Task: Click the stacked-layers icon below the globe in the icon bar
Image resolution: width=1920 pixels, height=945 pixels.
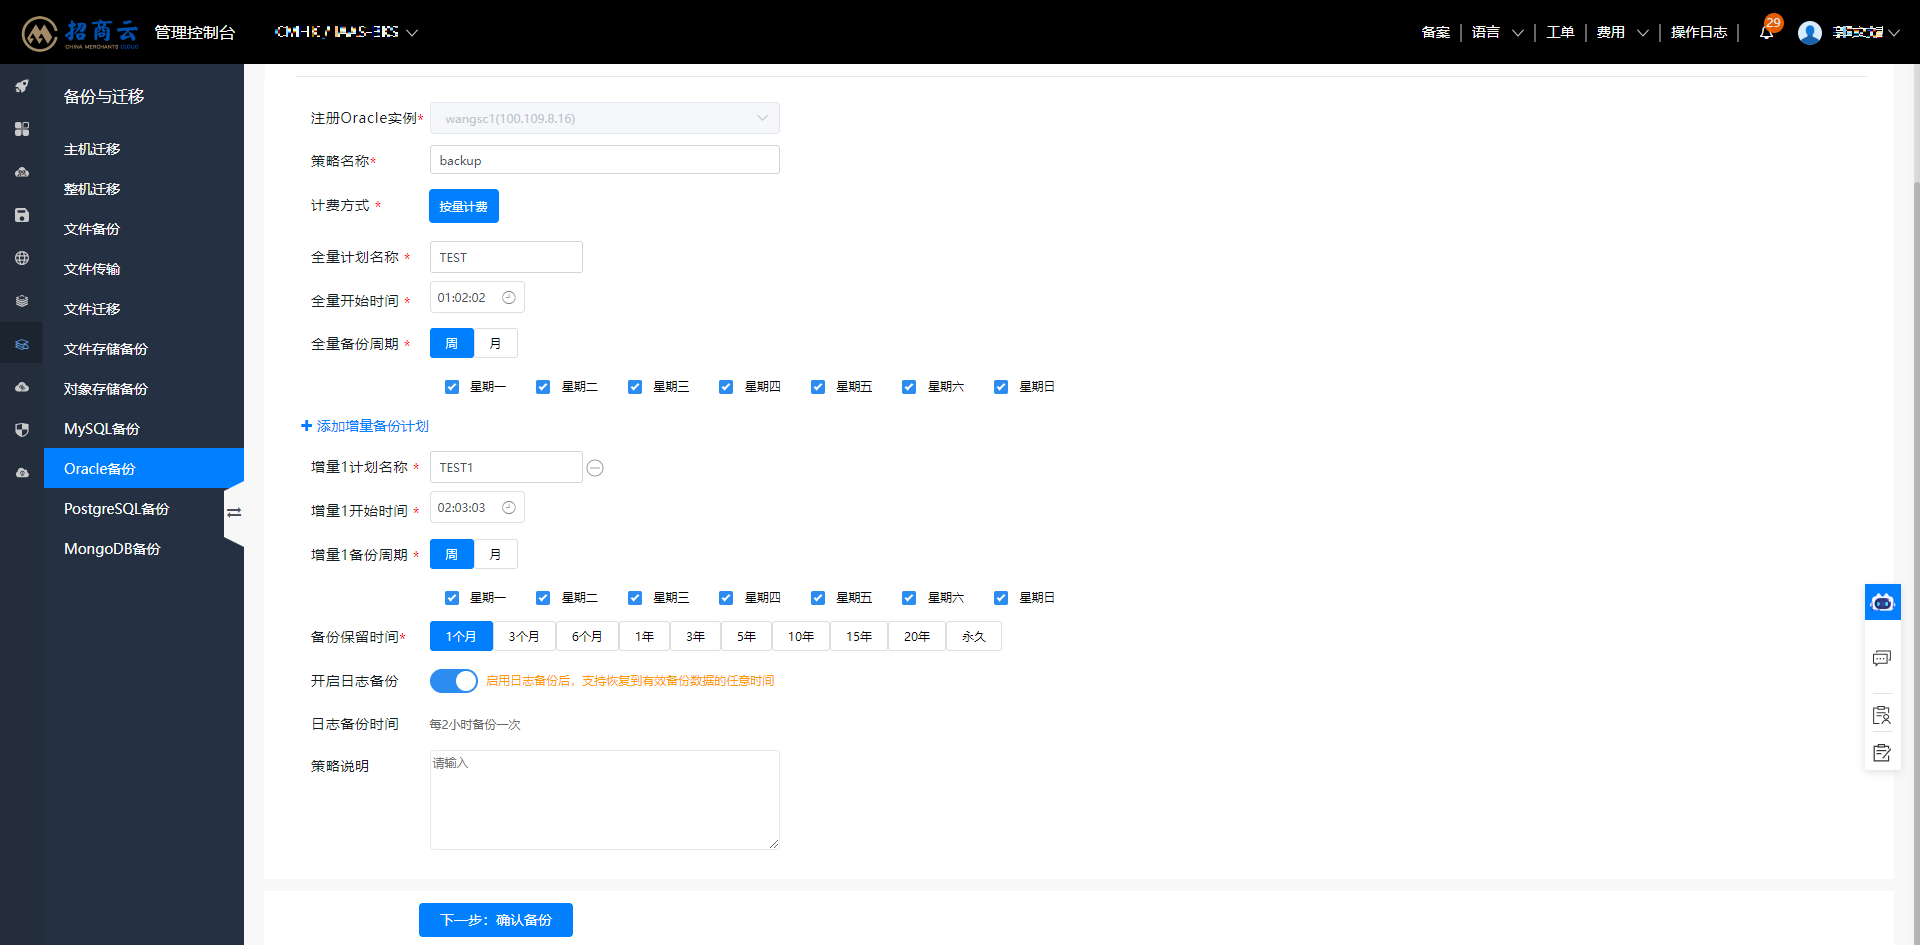Action: [22, 301]
